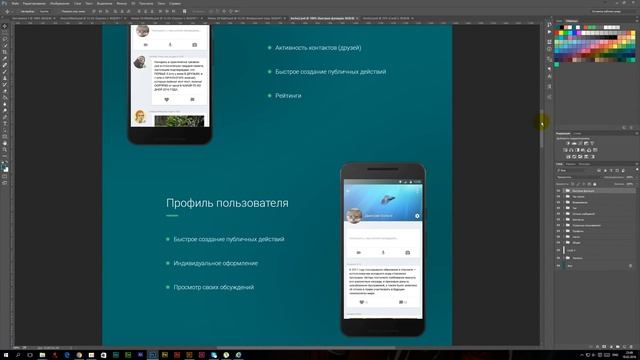640x360 pixels.
Task: Select the Blur tool
Action: (x=5, y=104)
